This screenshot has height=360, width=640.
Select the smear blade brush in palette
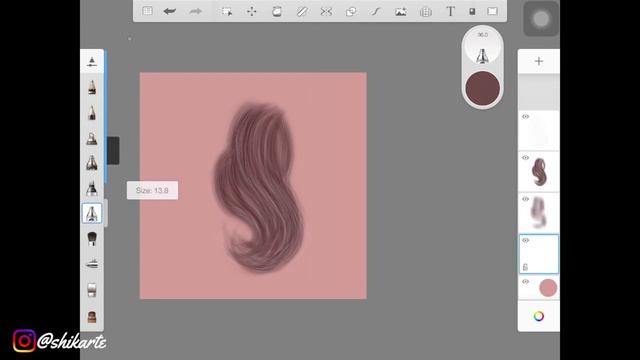92,264
